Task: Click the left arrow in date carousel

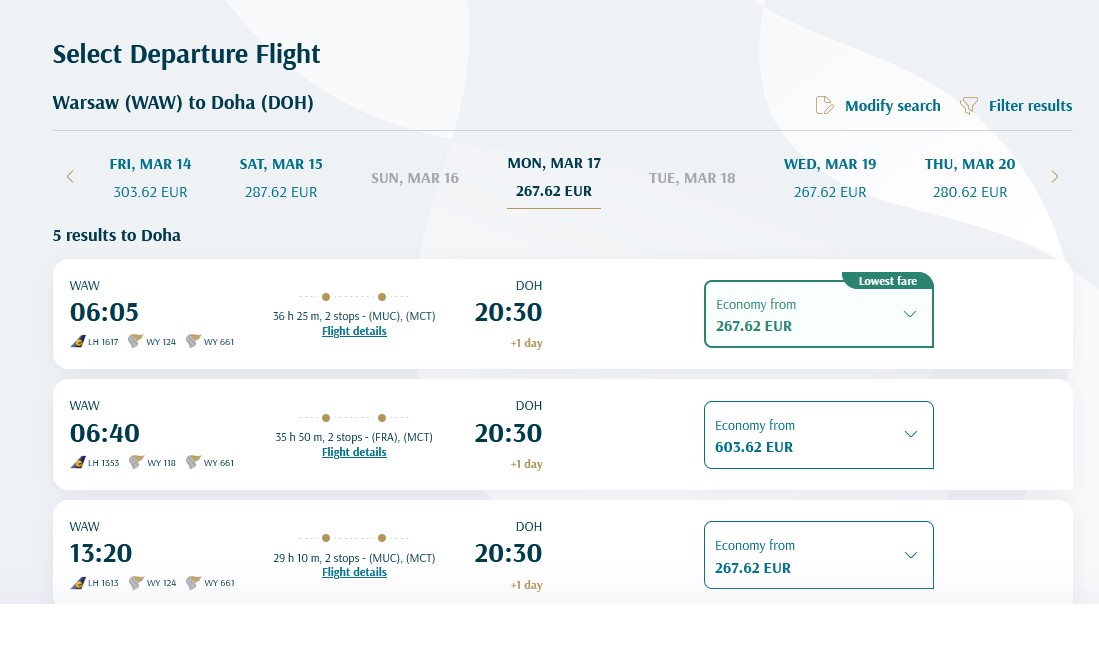Action: 70,176
